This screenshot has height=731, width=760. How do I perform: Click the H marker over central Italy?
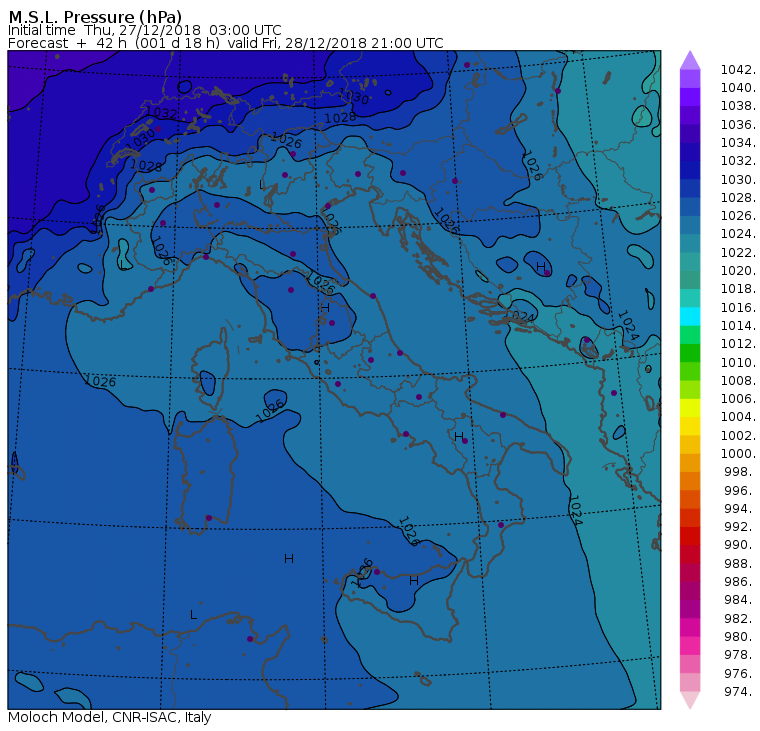pos(325,307)
